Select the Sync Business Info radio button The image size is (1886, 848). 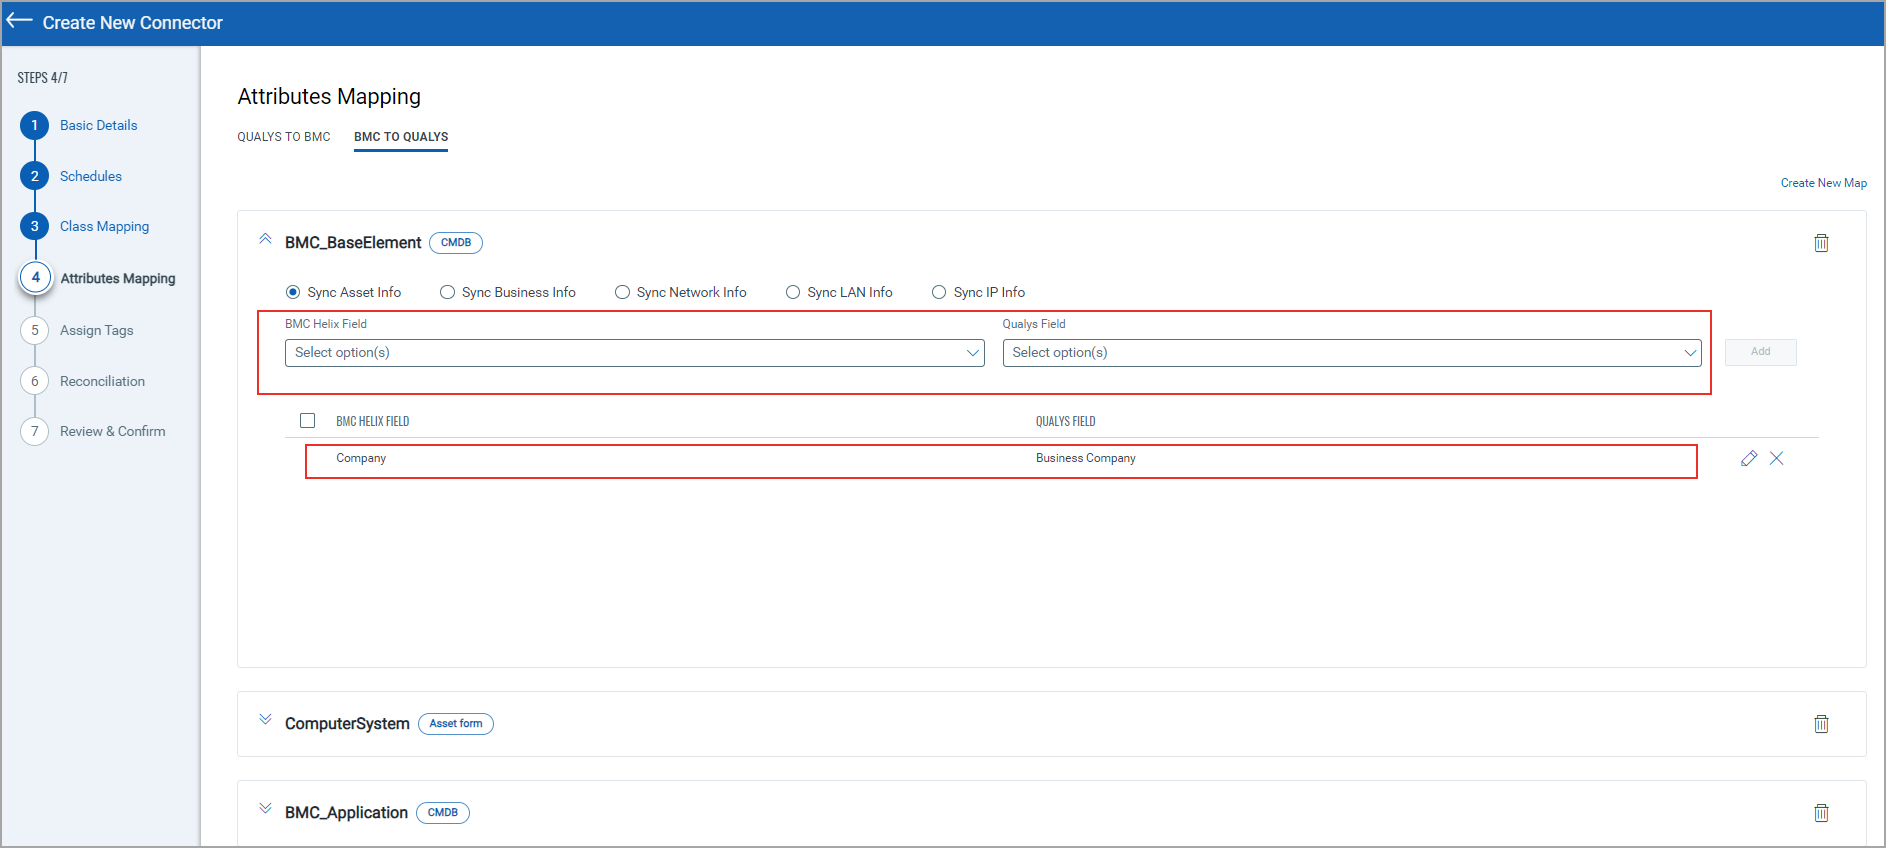(447, 292)
